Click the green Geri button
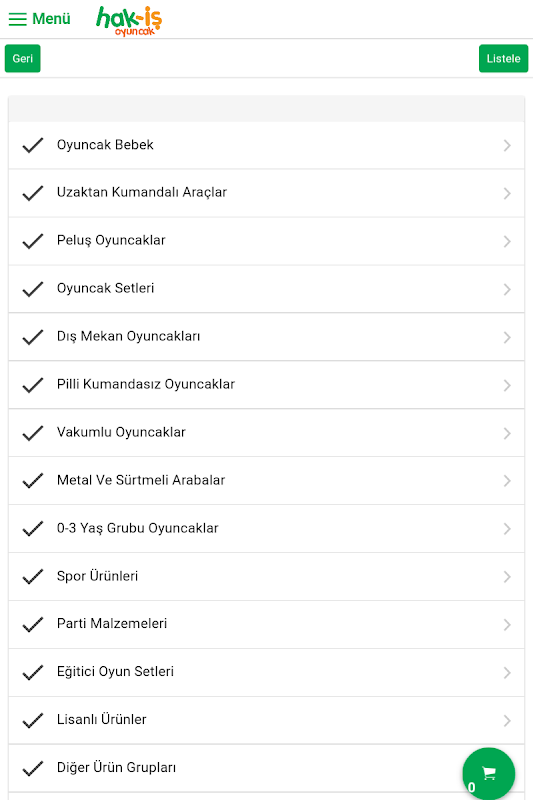This screenshot has height=800, width=533. point(22,59)
